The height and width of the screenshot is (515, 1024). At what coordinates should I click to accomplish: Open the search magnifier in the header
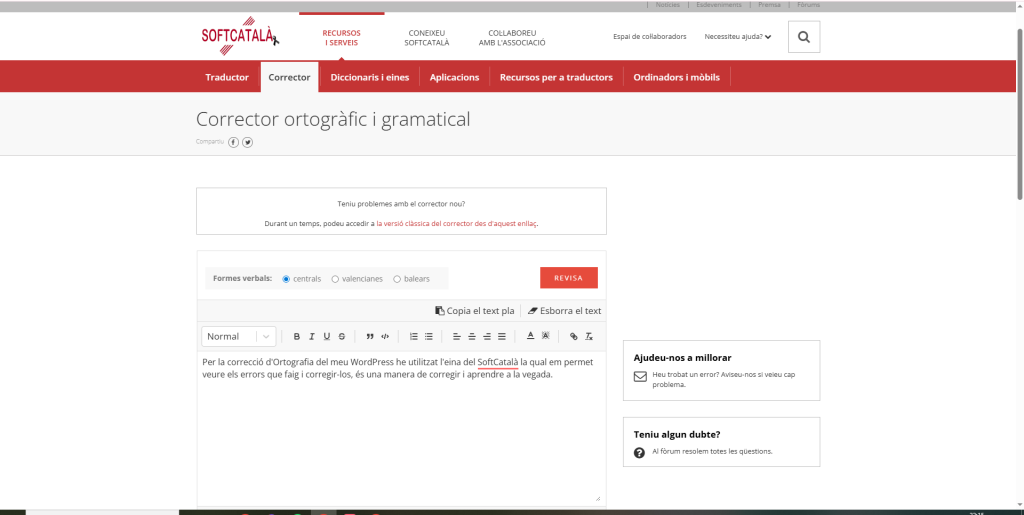[x=803, y=37]
